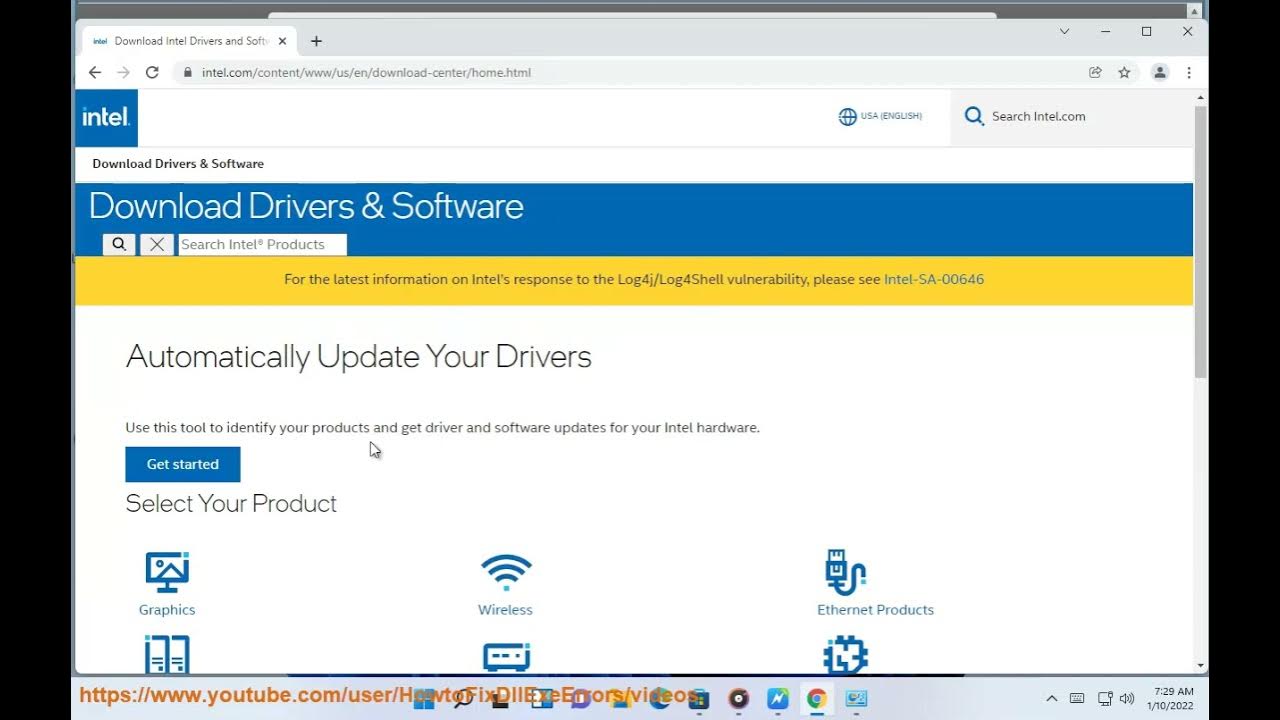Open Chrome profile avatar
1280x720 pixels.
click(1160, 72)
